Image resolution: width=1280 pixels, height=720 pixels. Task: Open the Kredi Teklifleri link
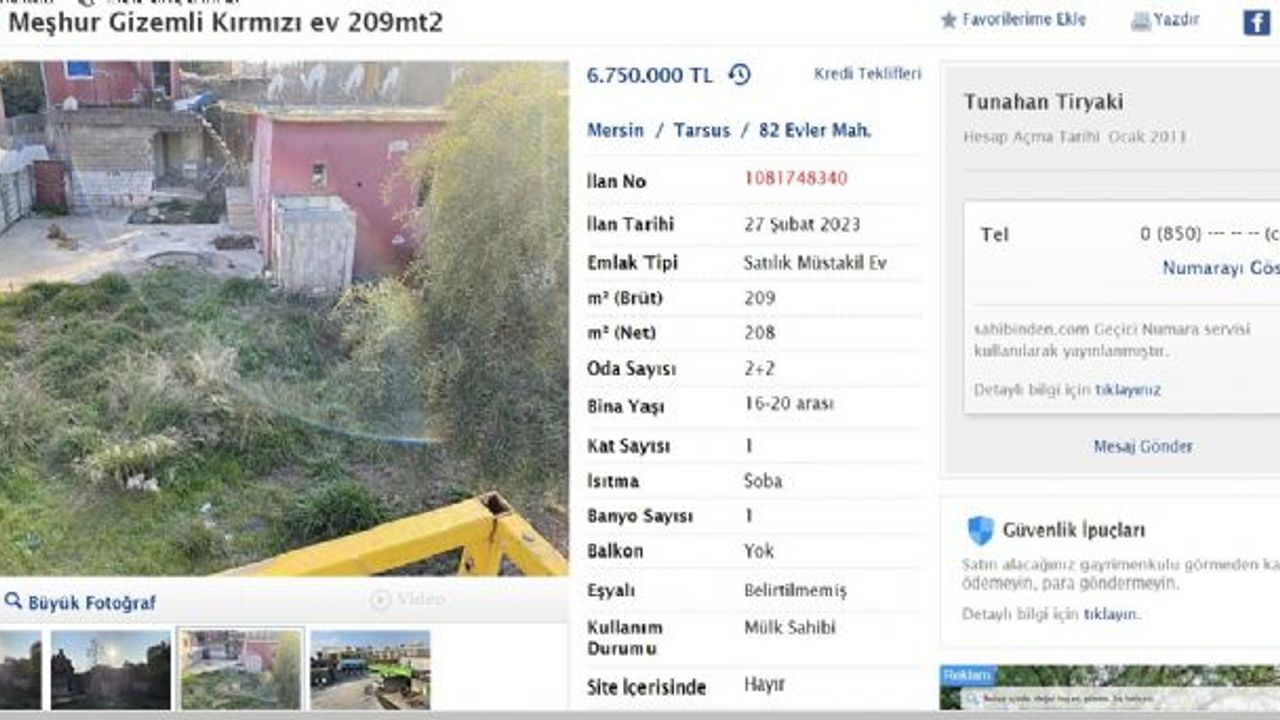point(868,74)
